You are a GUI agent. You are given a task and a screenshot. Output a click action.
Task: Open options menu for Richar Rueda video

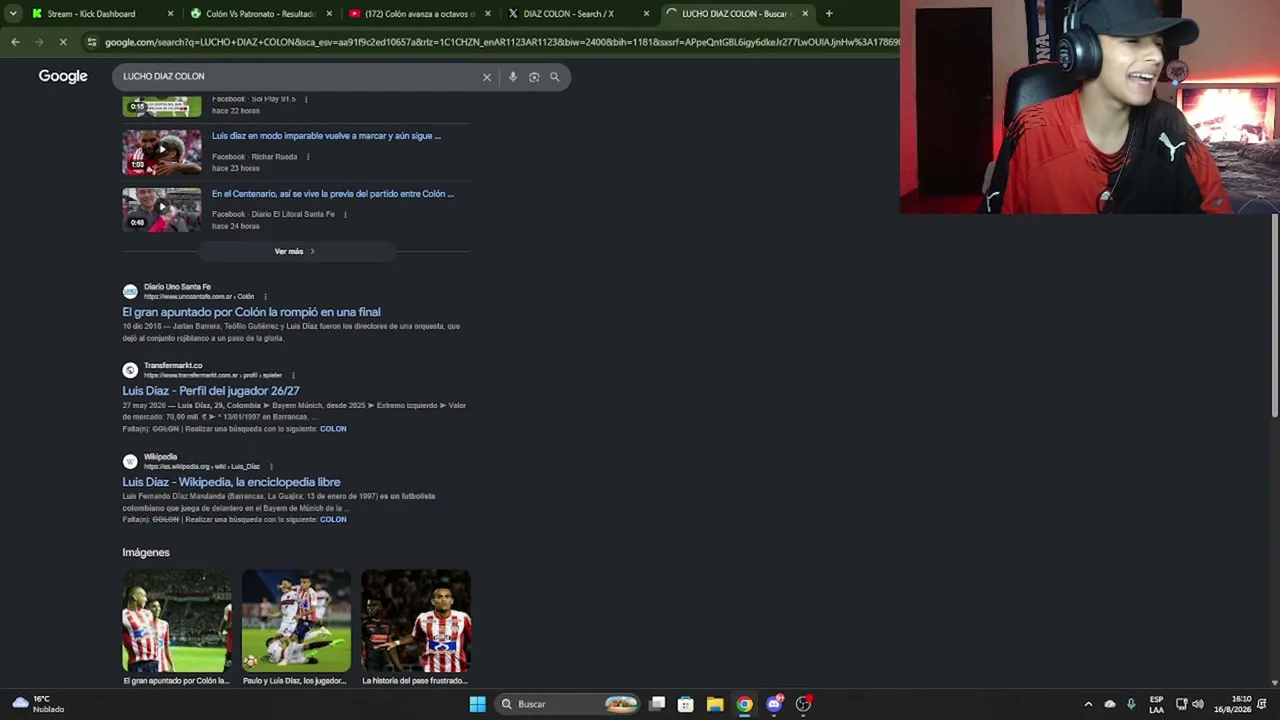[308, 157]
